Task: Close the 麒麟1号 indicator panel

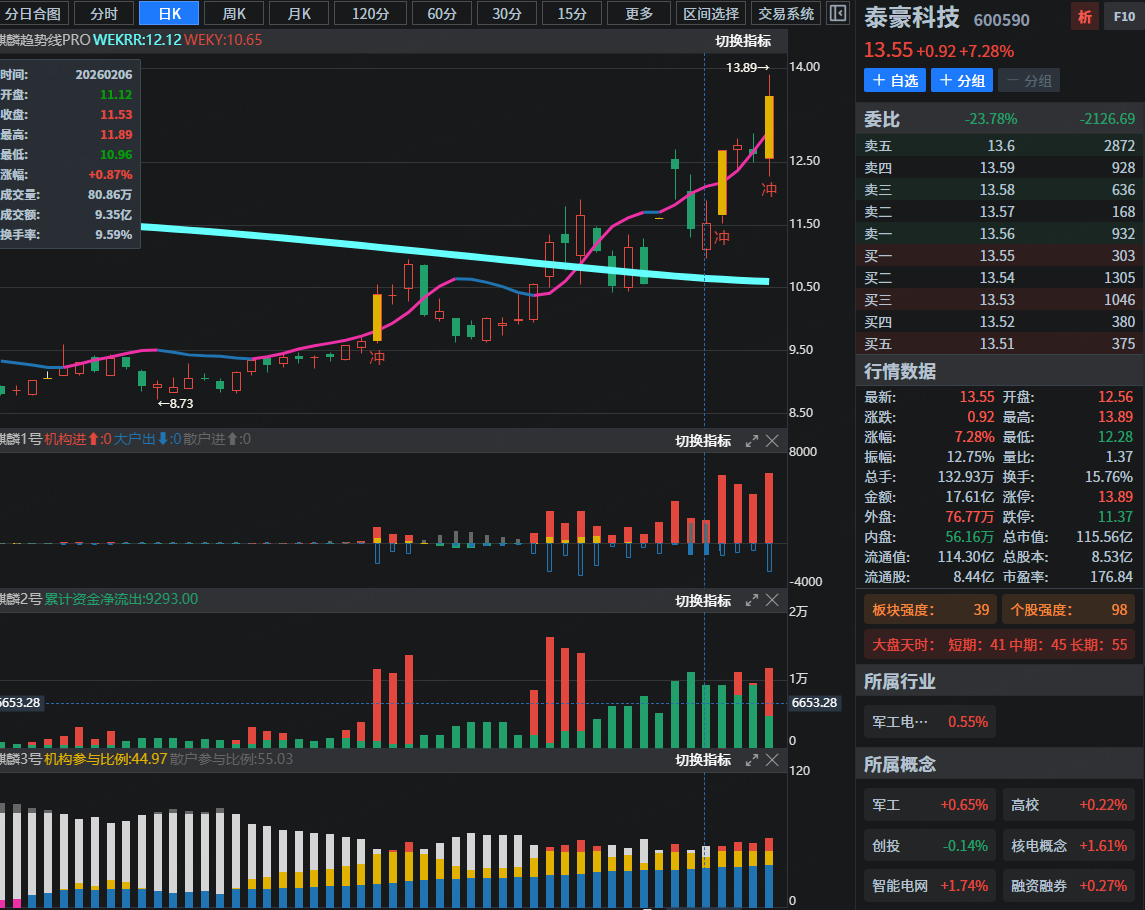Action: tap(772, 441)
